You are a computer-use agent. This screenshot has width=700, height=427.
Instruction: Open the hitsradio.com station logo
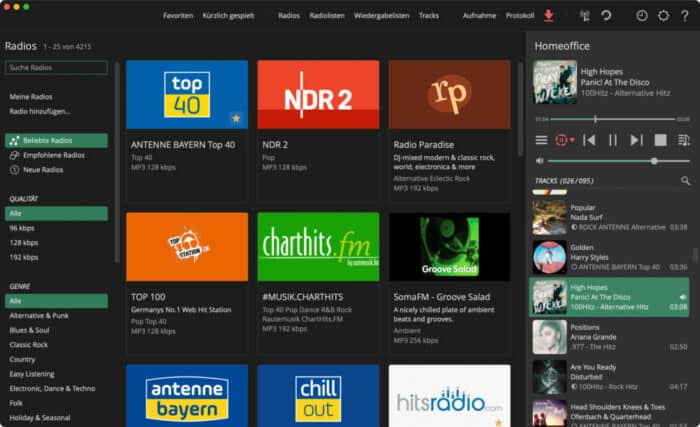(450, 396)
